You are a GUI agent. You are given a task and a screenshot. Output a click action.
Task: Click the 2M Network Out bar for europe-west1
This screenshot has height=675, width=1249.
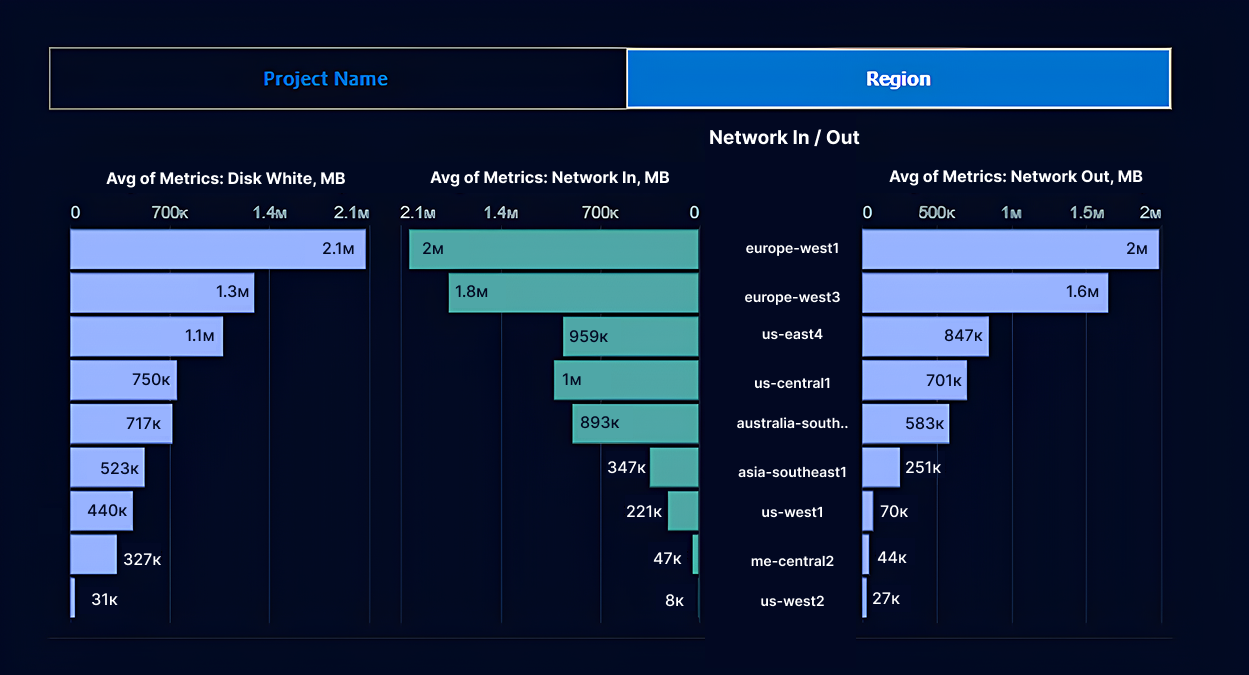point(1010,249)
